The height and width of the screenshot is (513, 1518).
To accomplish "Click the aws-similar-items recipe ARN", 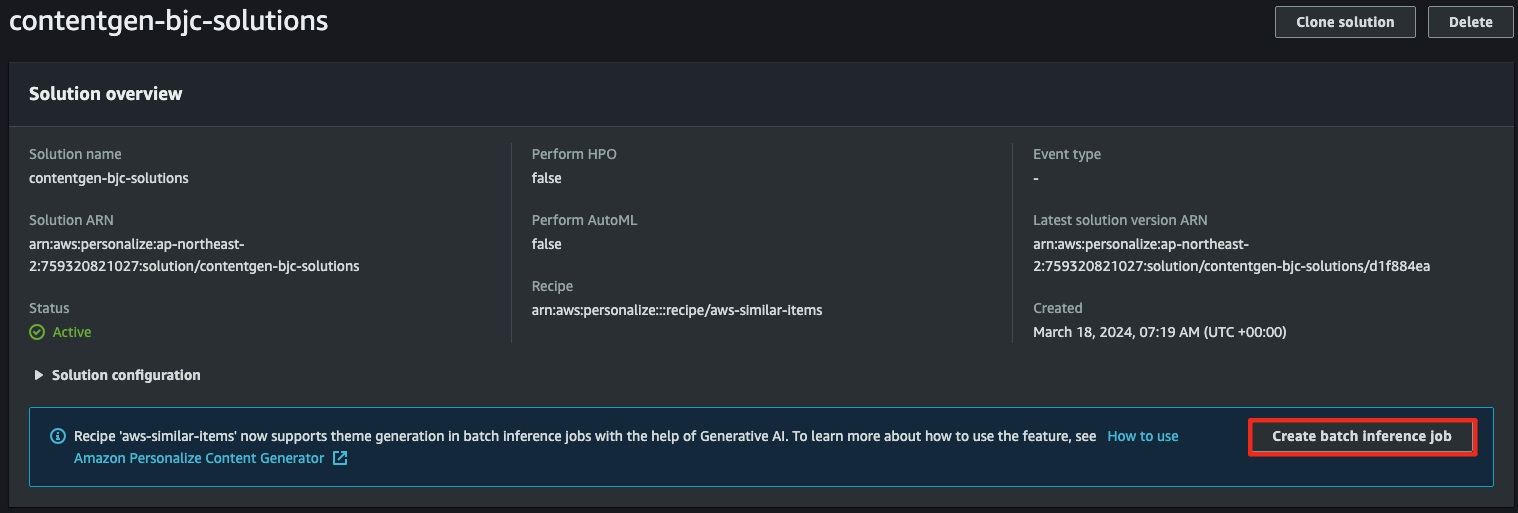I will (x=677, y=310).
